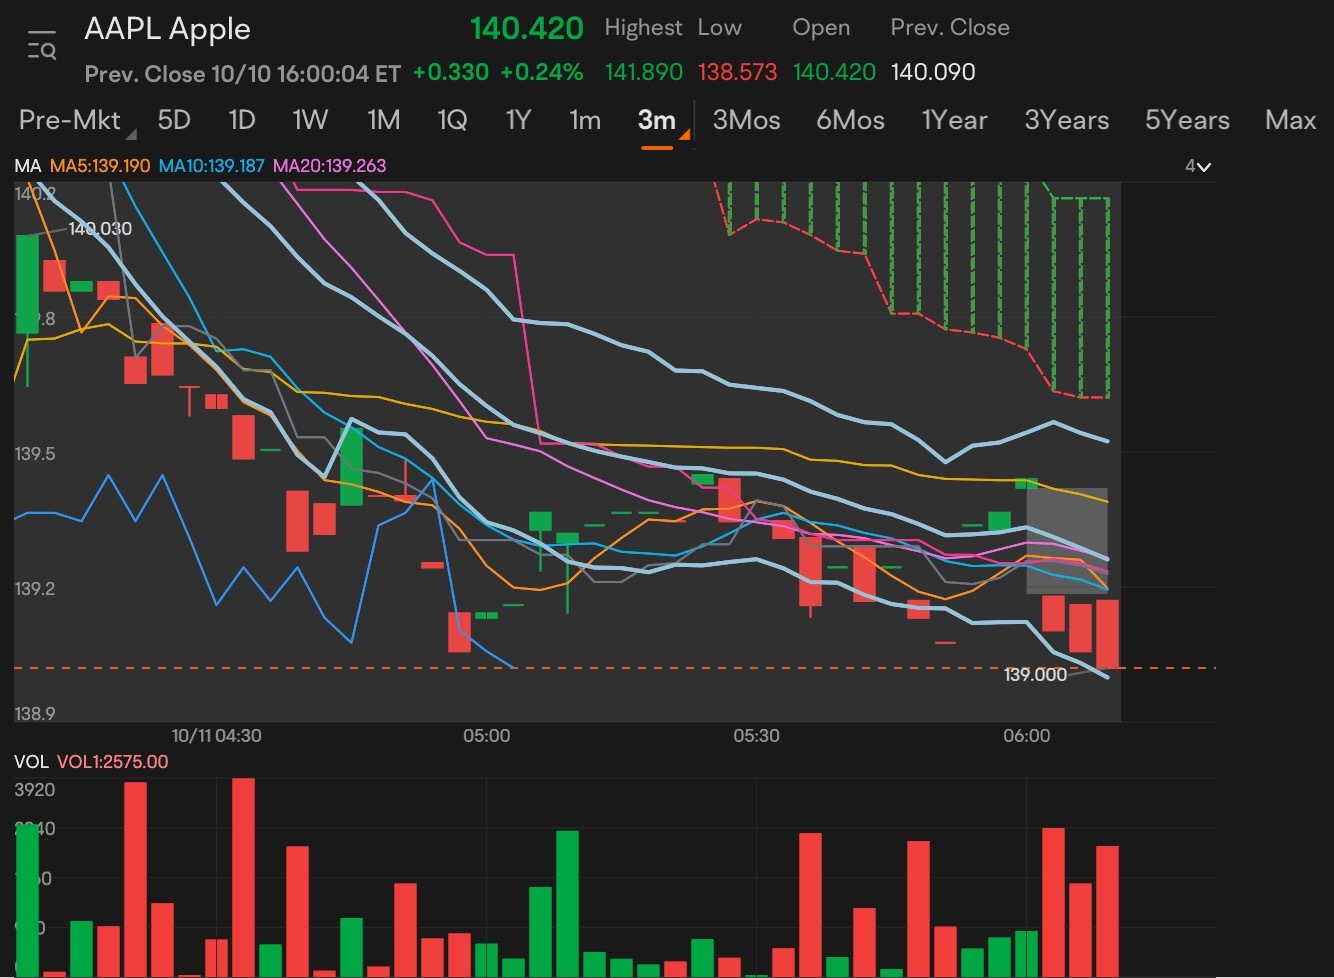Show the 3Years range
Viewport: 1334px width, 978px height.
(x=1066, y=120)
